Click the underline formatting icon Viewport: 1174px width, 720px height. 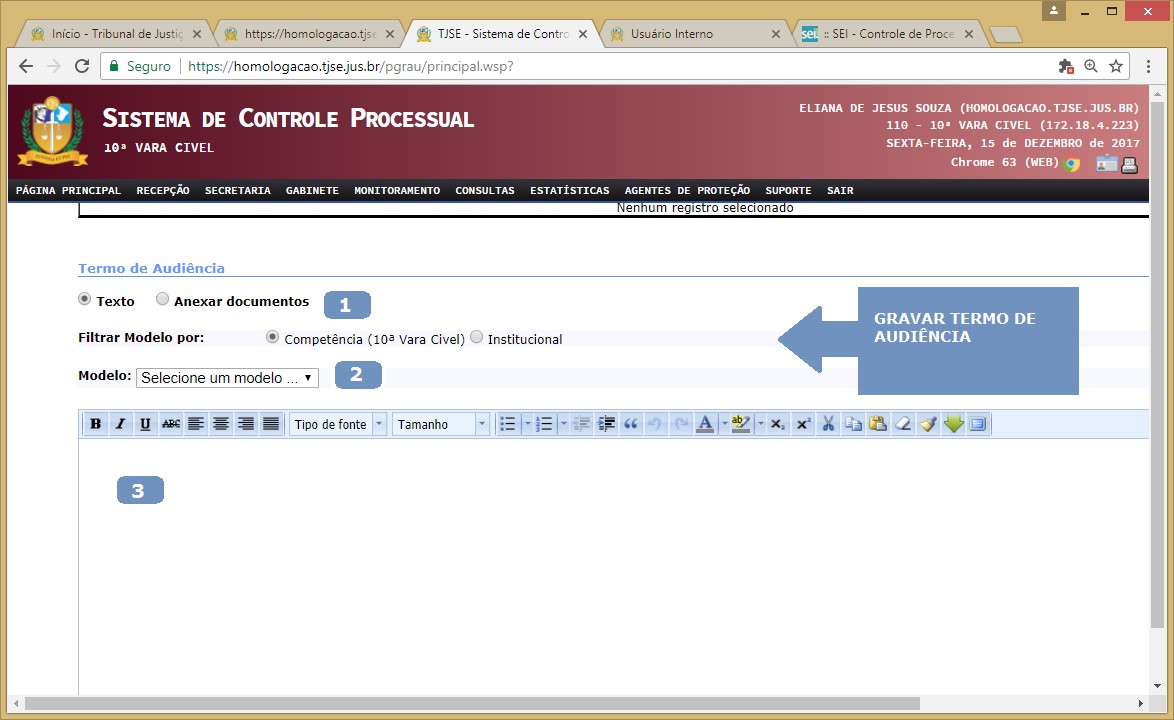[145, 424]
